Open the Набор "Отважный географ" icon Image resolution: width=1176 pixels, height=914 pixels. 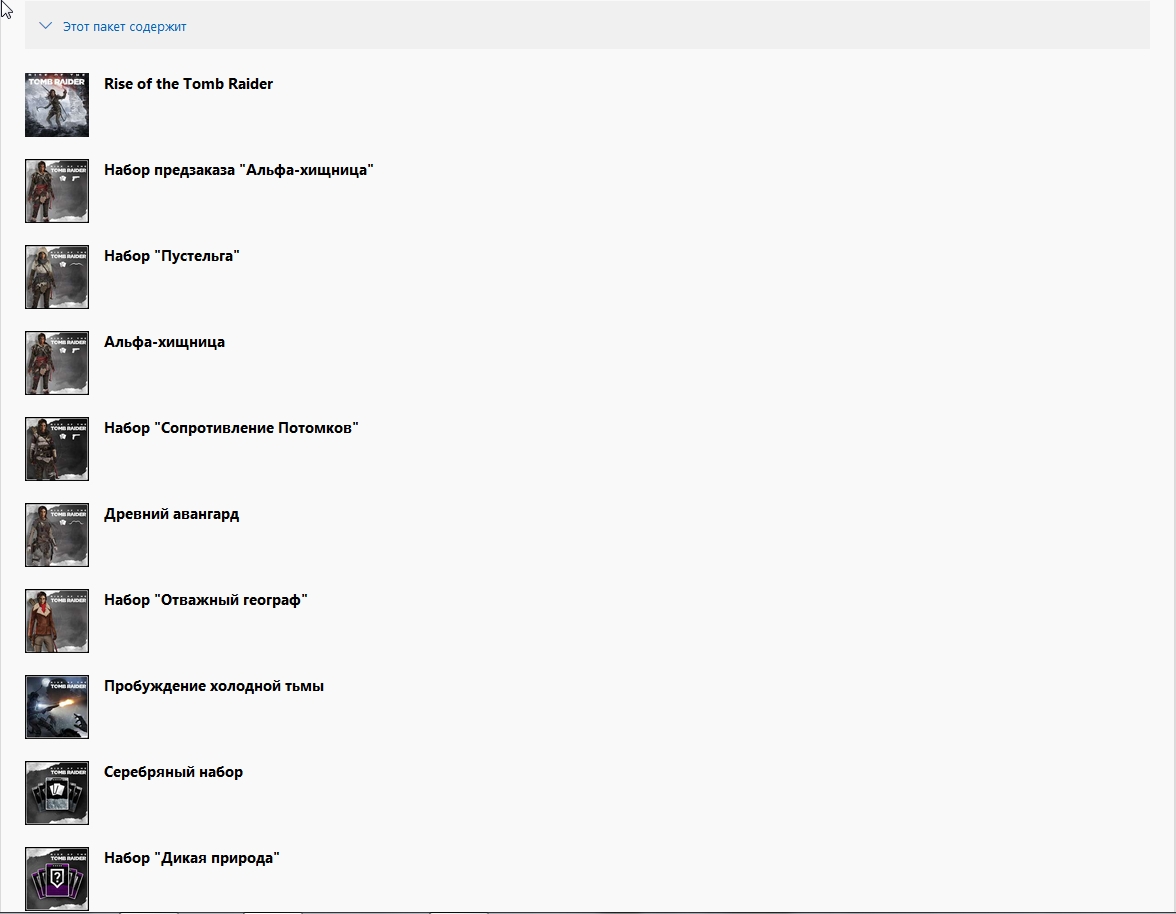pos(57,621)
